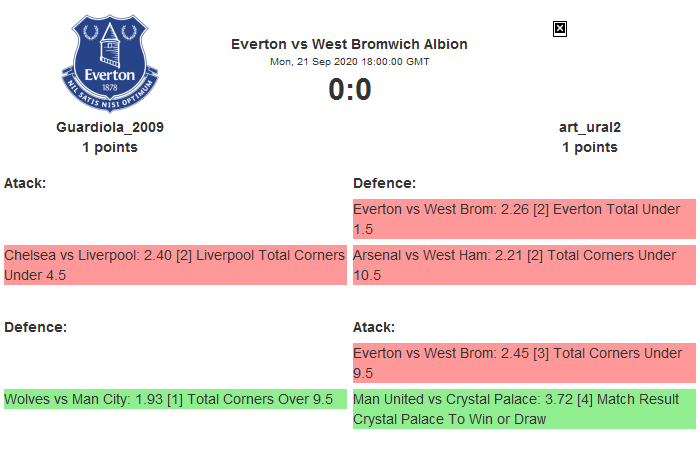Select the Chelsea vs Liverpool corners bet
Viewport: 700px width, 460px height.
[175, 265]
